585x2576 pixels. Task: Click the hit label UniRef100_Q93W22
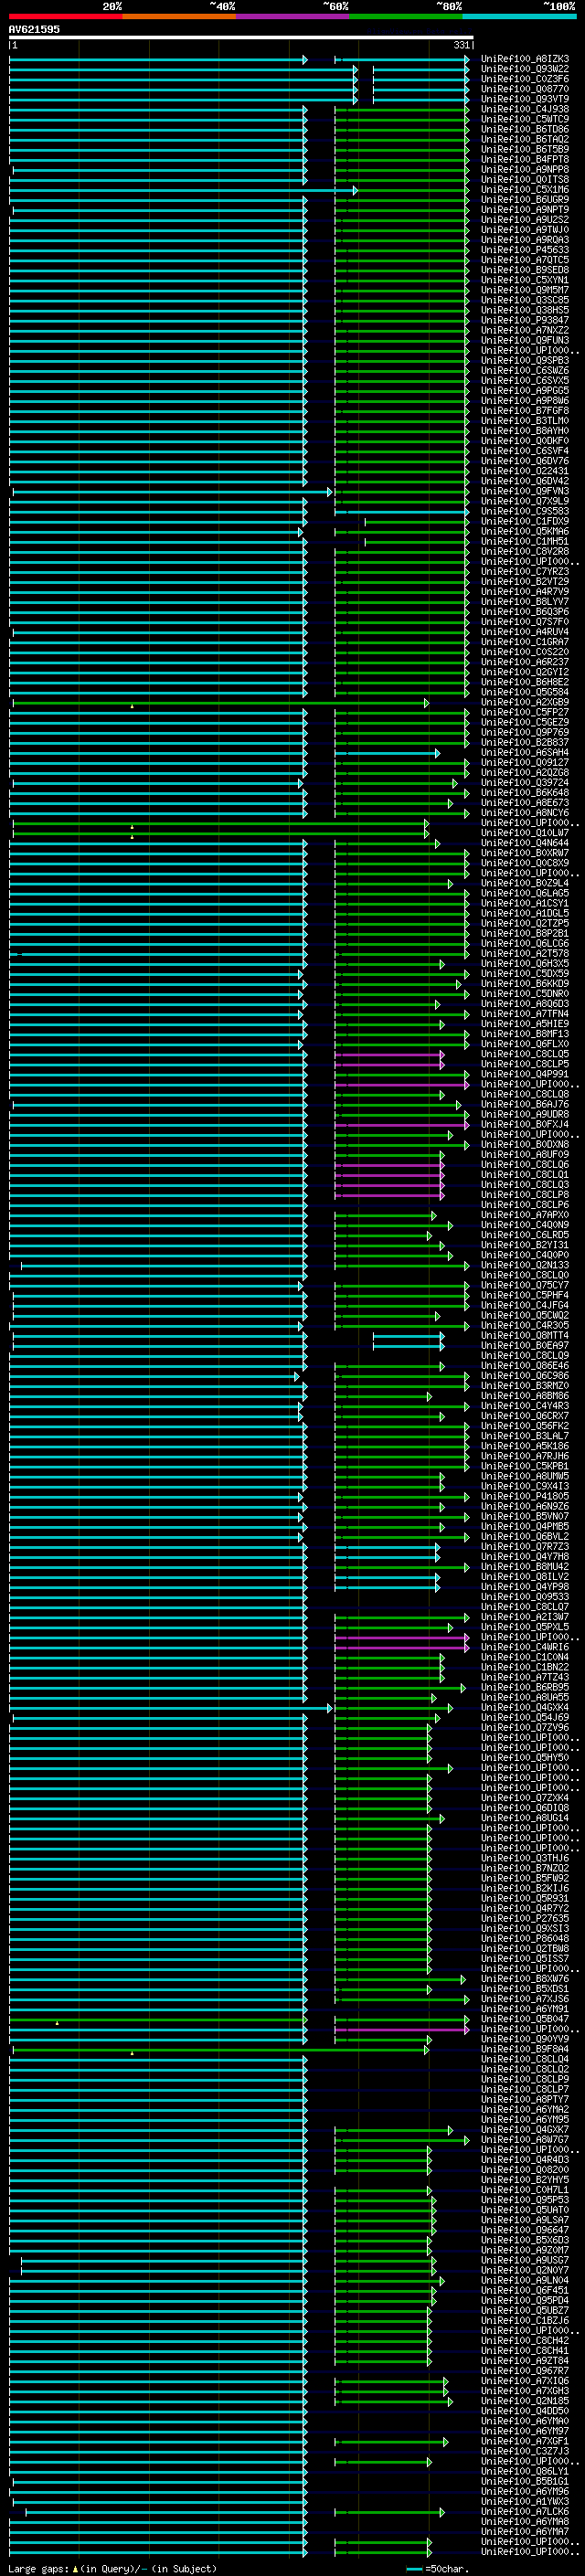[x=525, y=69]
